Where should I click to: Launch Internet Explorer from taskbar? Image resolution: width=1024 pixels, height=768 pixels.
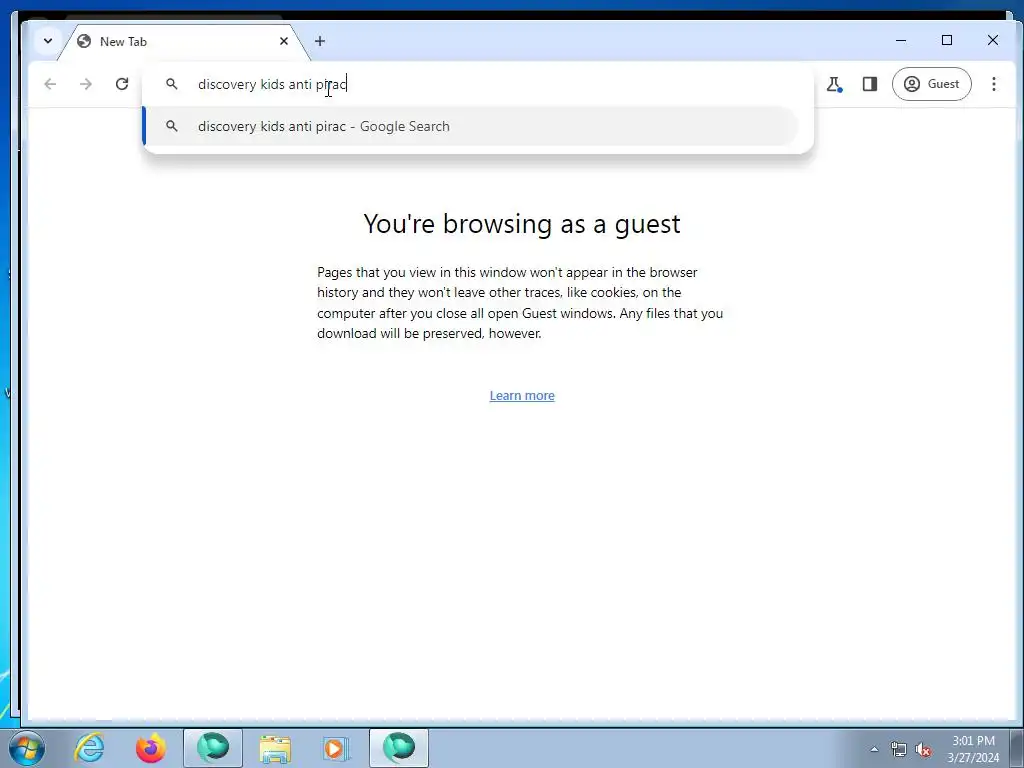tap(89, 748)
